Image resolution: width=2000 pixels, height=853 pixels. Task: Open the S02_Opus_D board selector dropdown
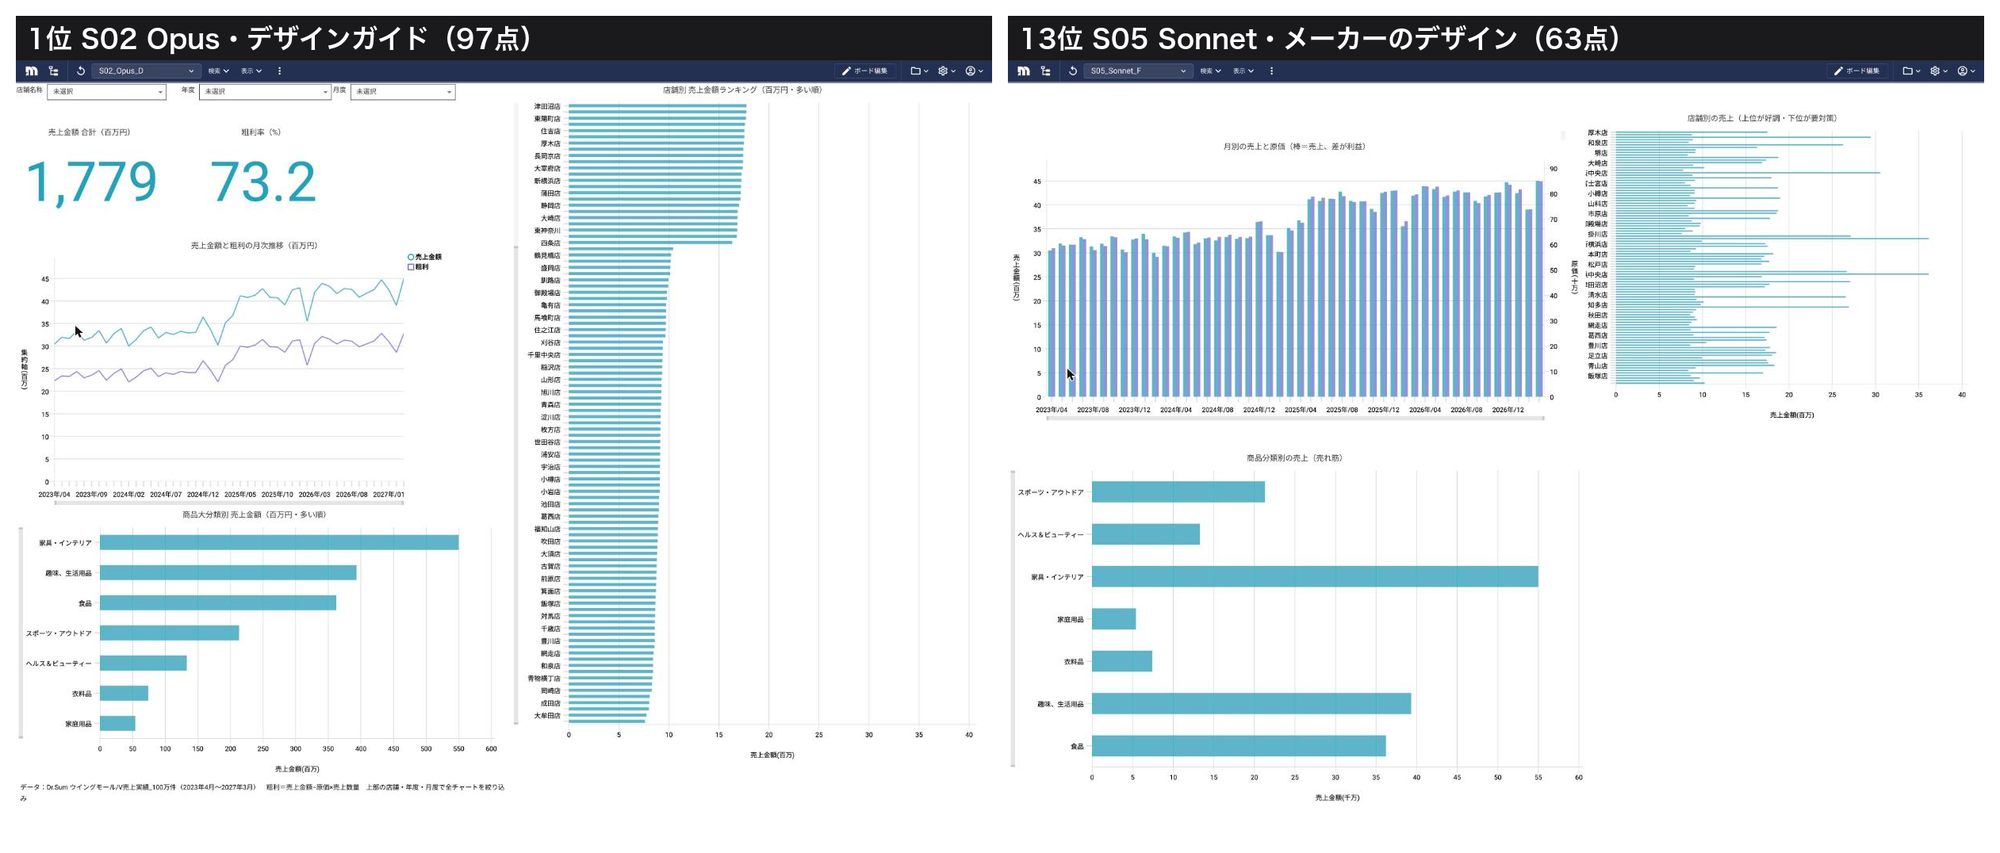tap(147, 71)
